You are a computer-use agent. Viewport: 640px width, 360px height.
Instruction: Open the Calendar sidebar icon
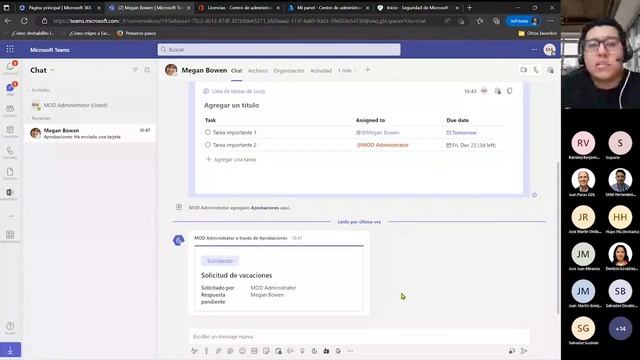pyautogui.click(x=10, y=131)
